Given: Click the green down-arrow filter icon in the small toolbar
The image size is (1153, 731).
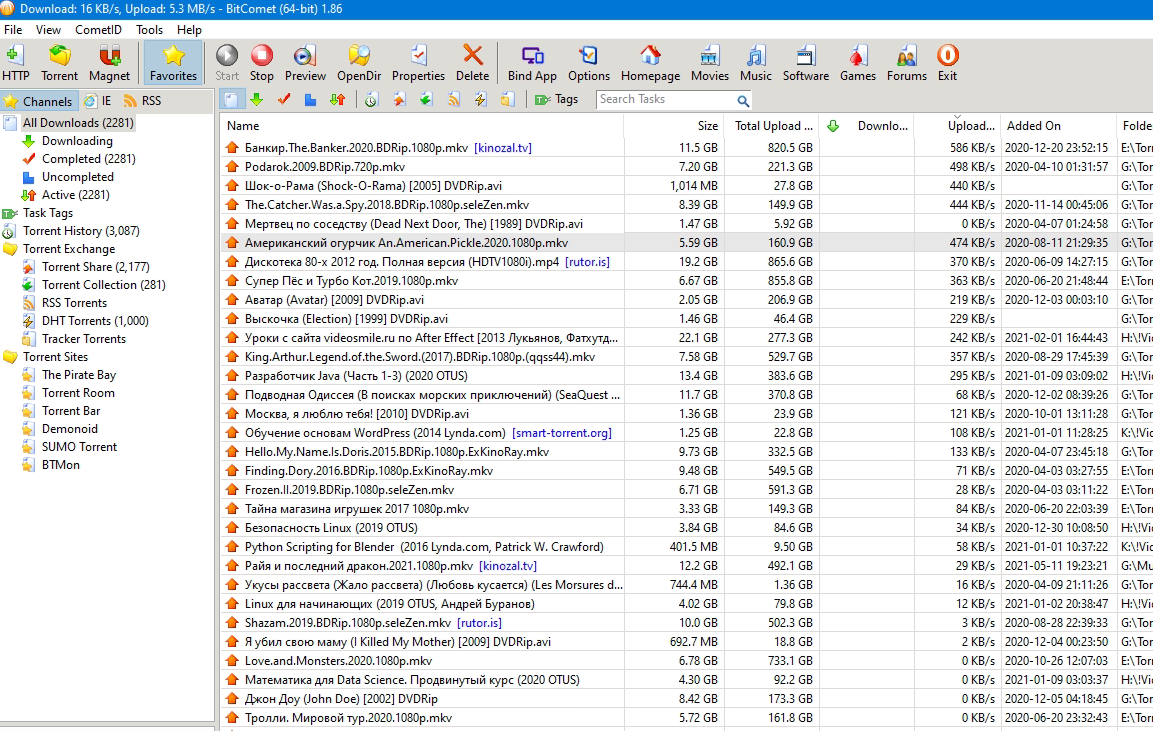Looking at the screenshot, I should point(257,100).
